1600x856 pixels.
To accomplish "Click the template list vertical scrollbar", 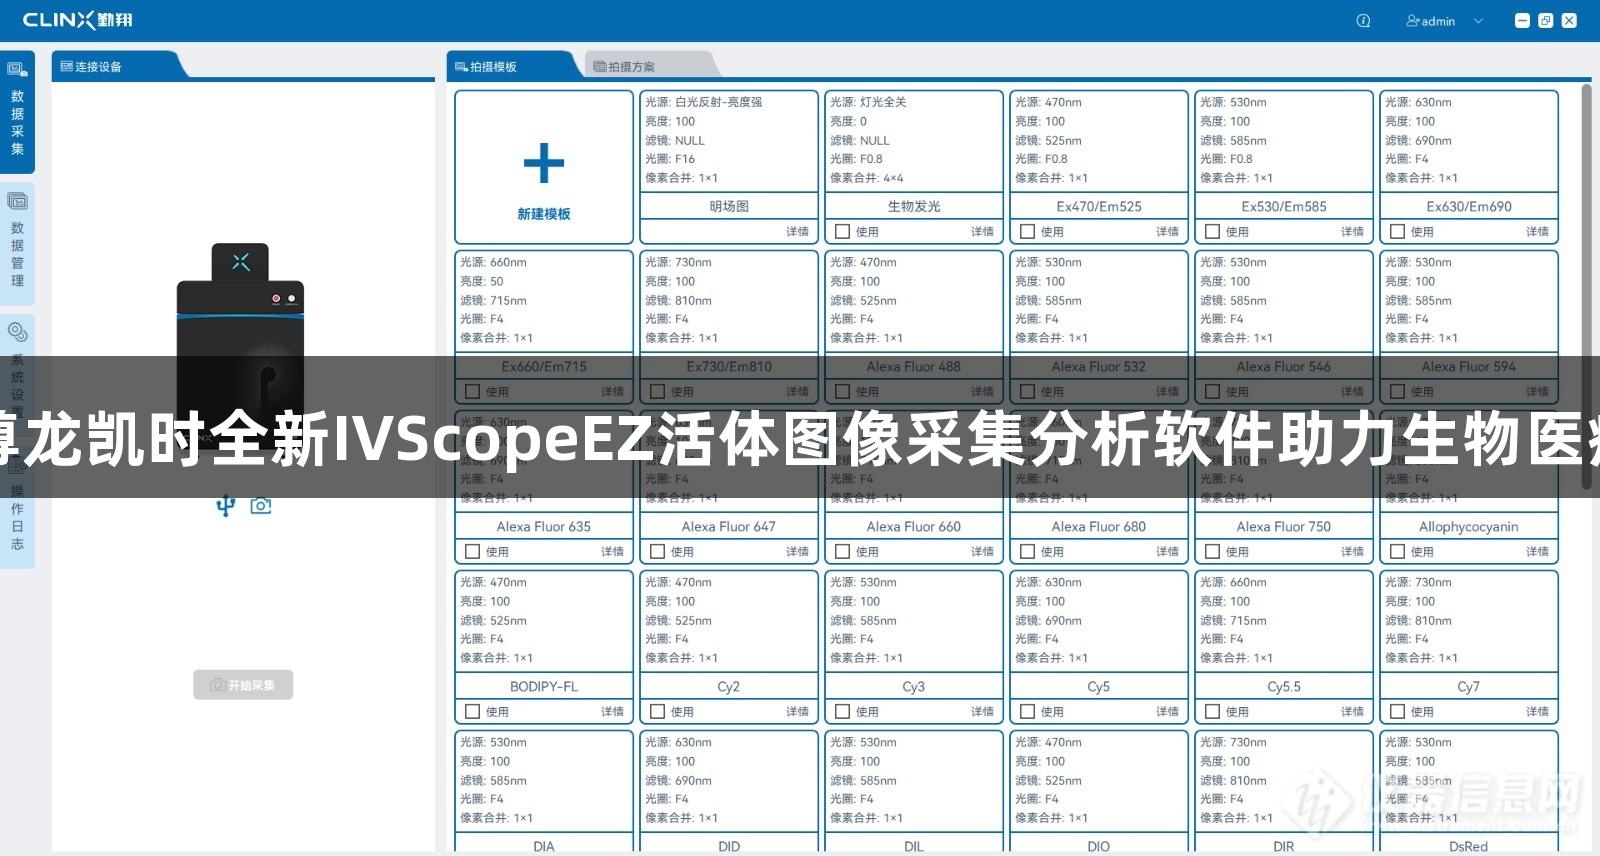I will (x=1586, y=287).
